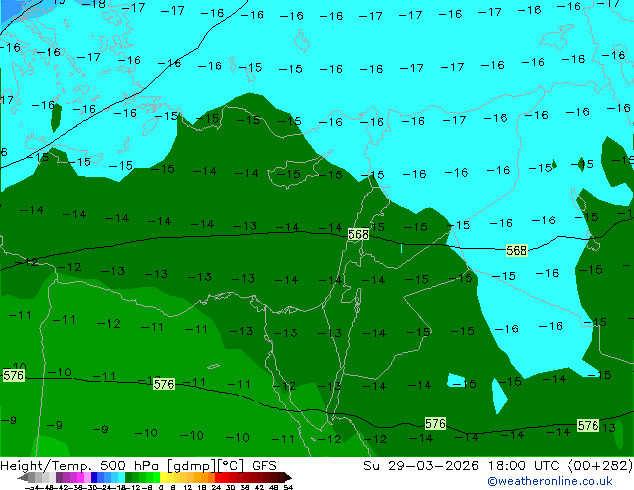Image resolution: width=634 pixels, height=490 pixels.
Task: Click the rightmost "576" contour label
Action: [x=588, y=425]
